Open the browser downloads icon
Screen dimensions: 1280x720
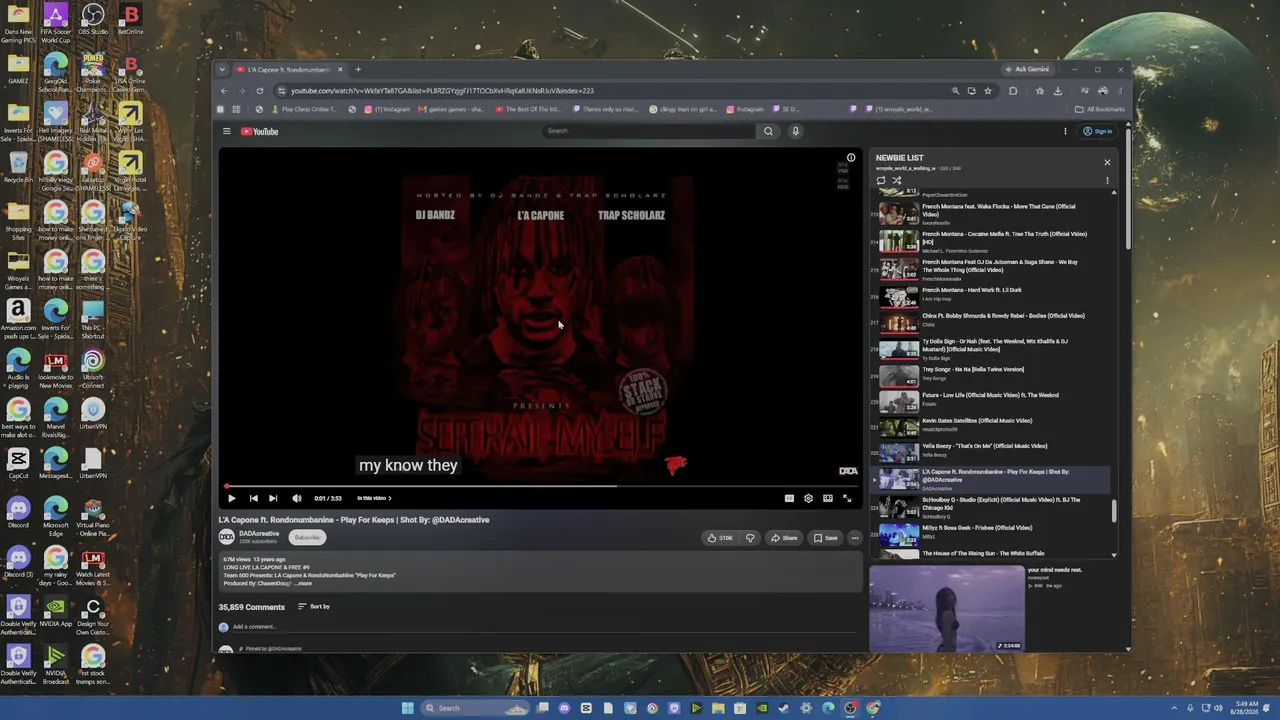click(1058, 91)
